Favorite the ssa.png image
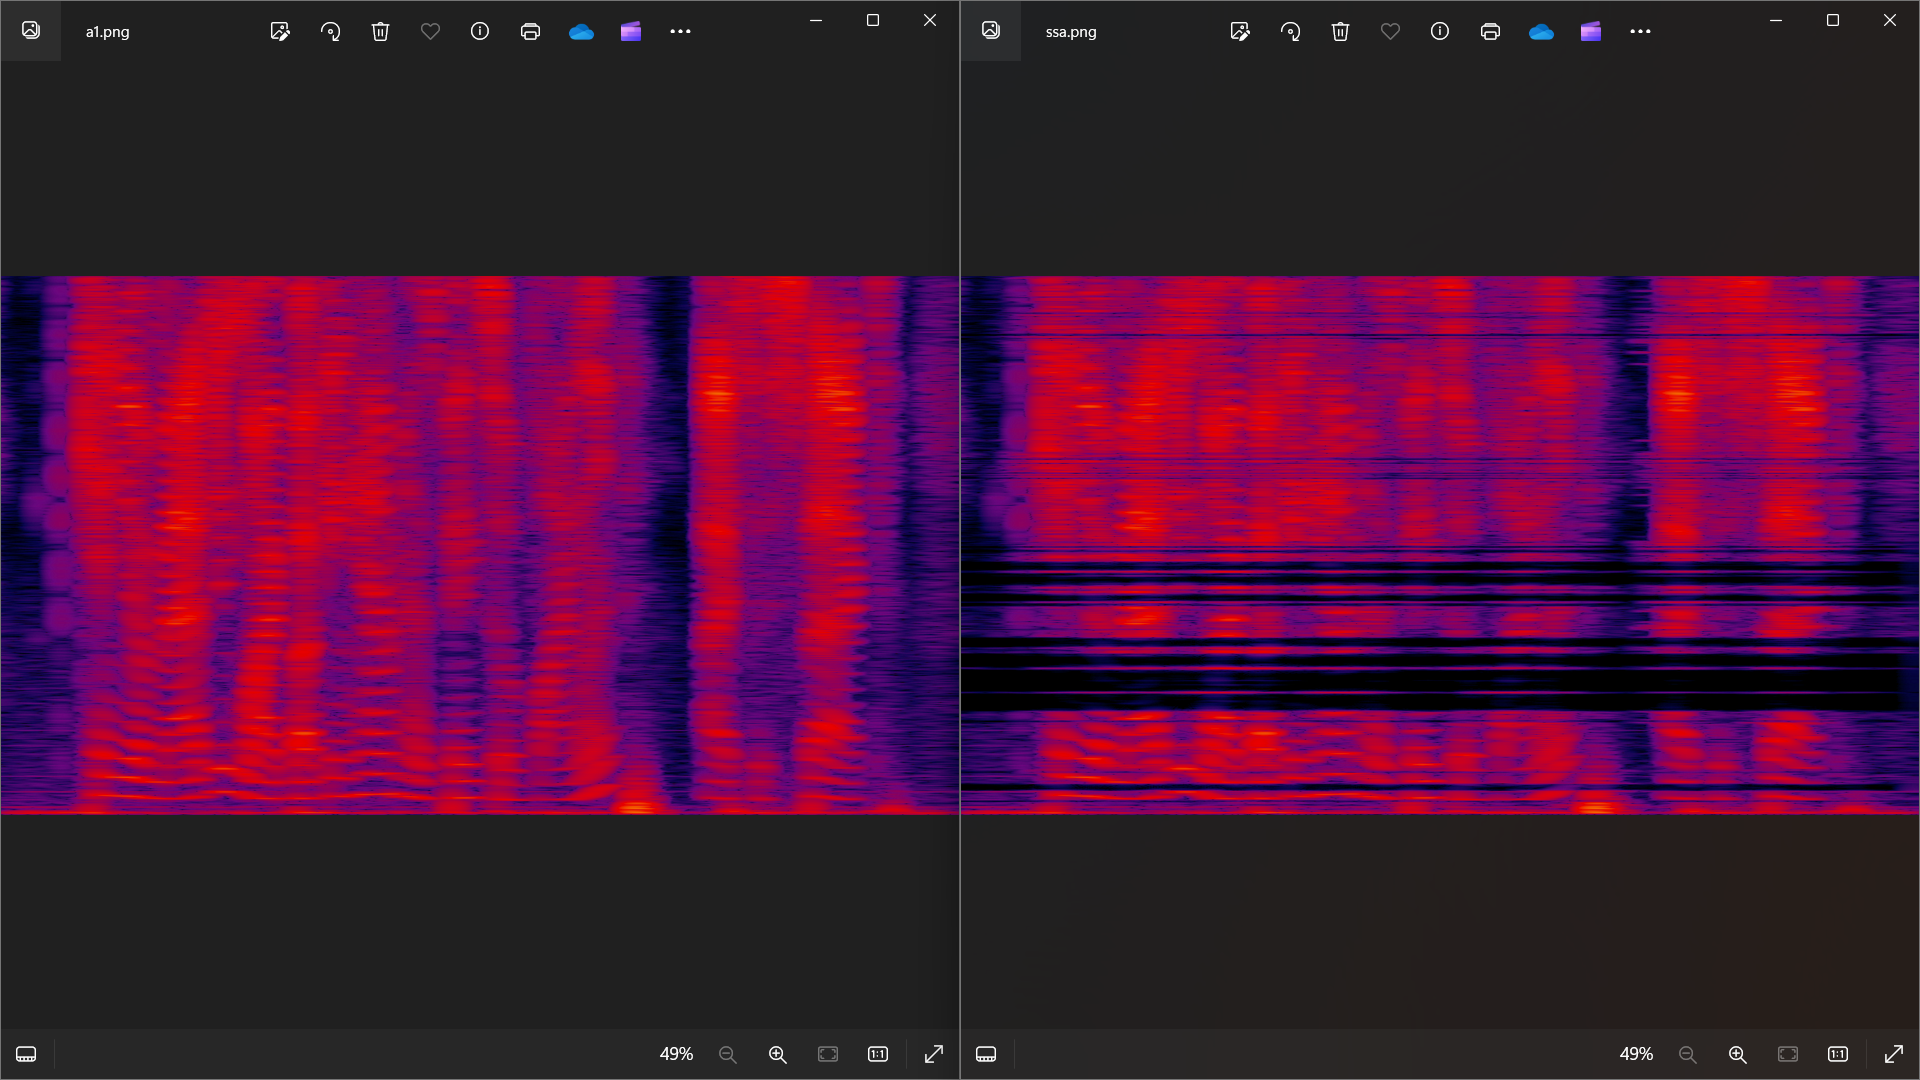Screen dimensions: 1920x1080 click(1390, 31)
